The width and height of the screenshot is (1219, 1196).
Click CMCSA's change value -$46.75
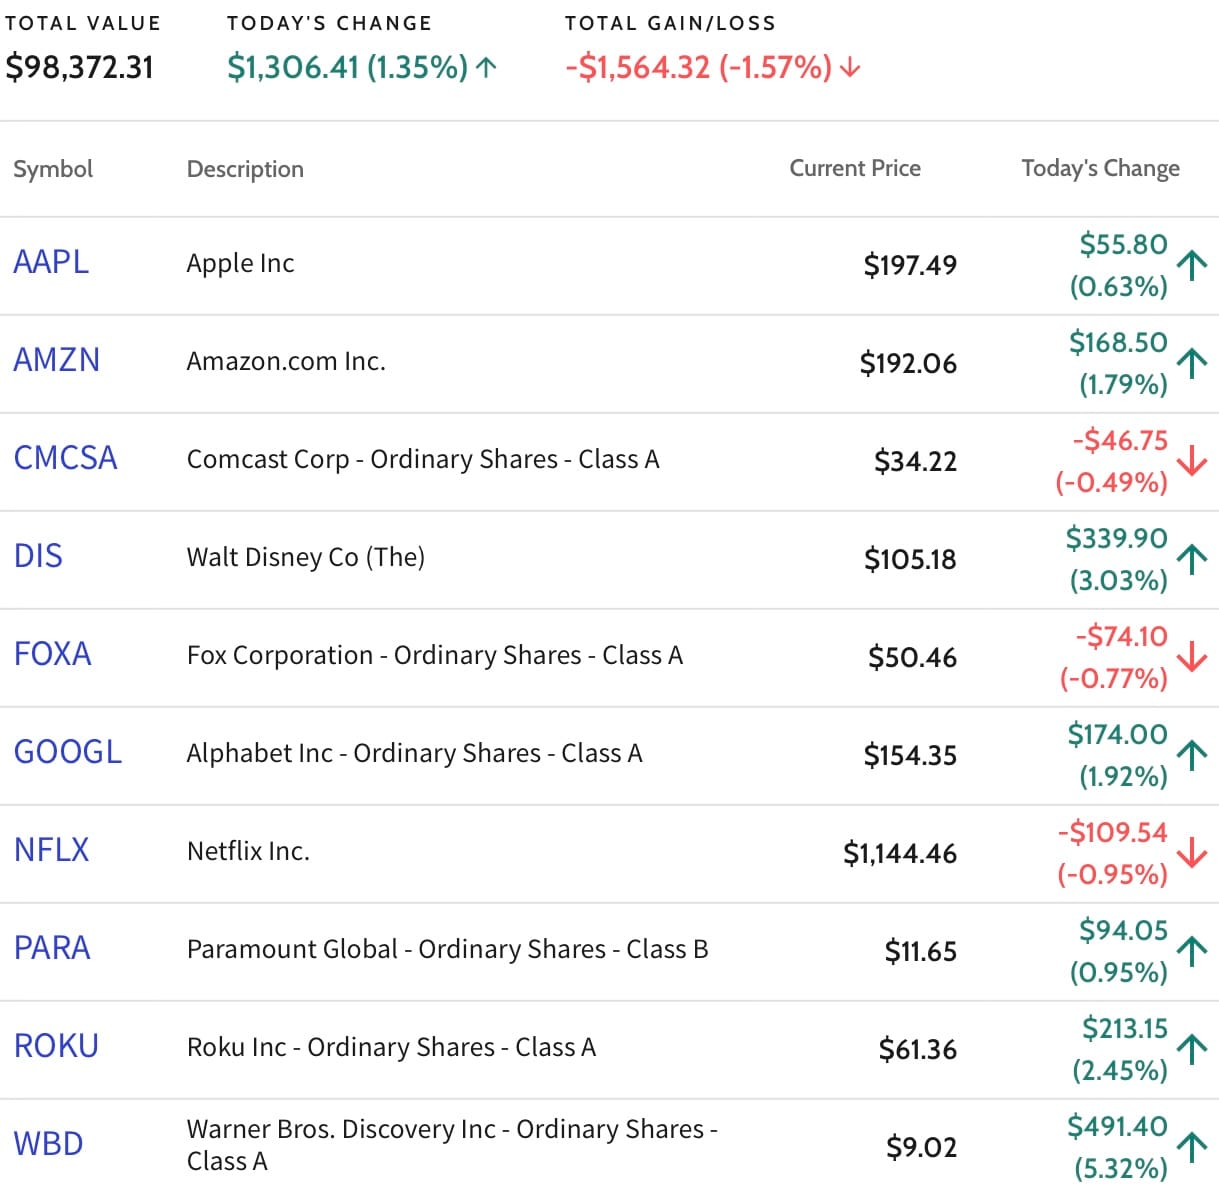(1120, 440)
